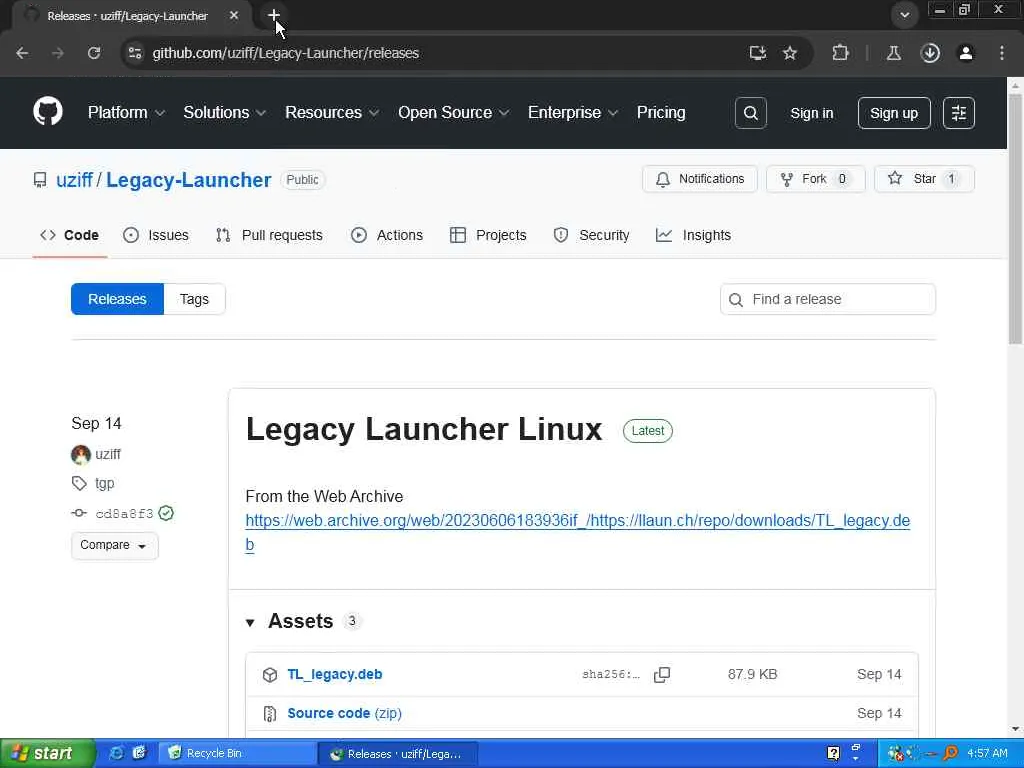
Task: Expand the Platform menu
Action: coord(126,112)
